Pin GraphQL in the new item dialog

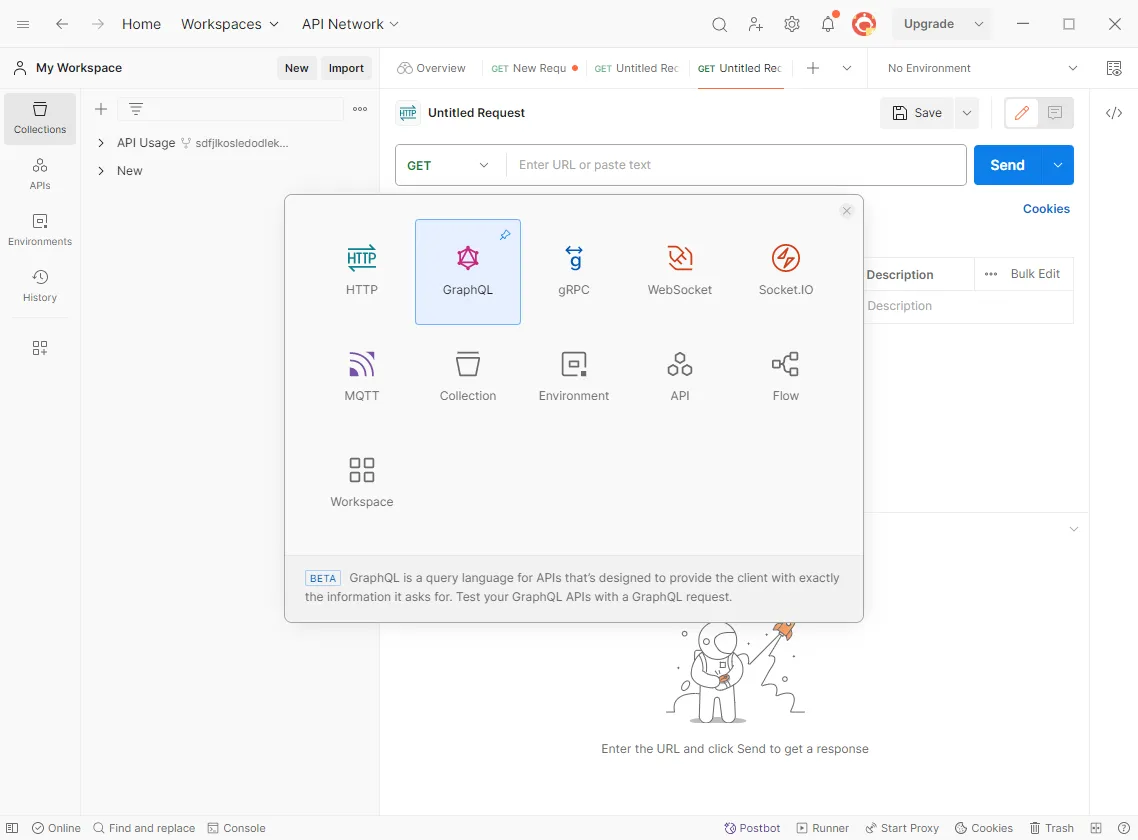505,235
